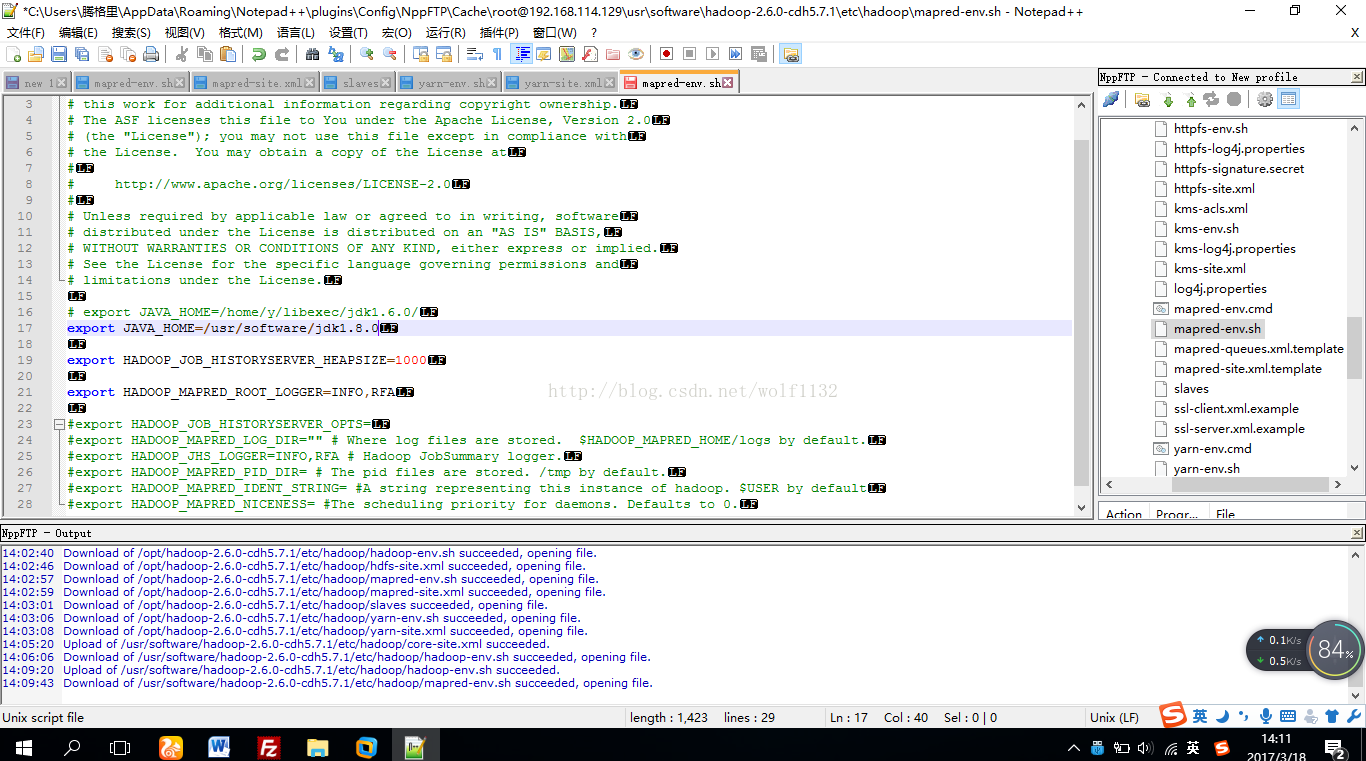1366x761 pixels.
Task: Open FileZilla from Windows taskbar
Action: point(268,747)
